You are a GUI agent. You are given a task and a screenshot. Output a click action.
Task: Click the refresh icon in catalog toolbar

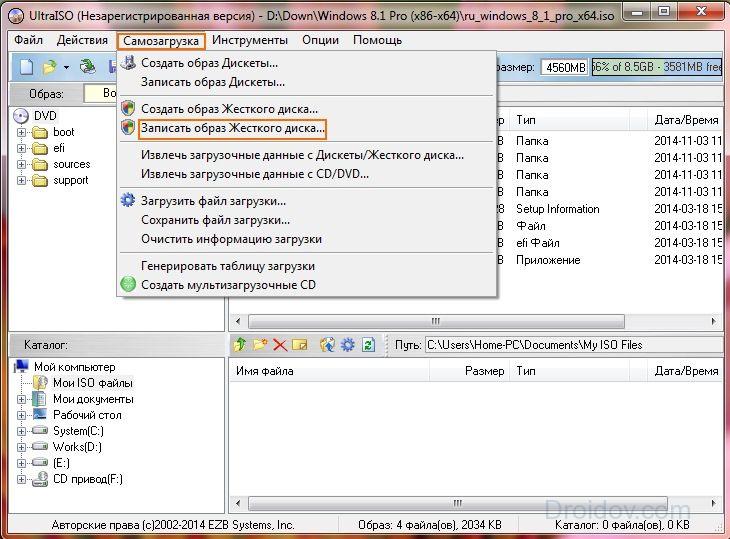(x=368, y=345)
